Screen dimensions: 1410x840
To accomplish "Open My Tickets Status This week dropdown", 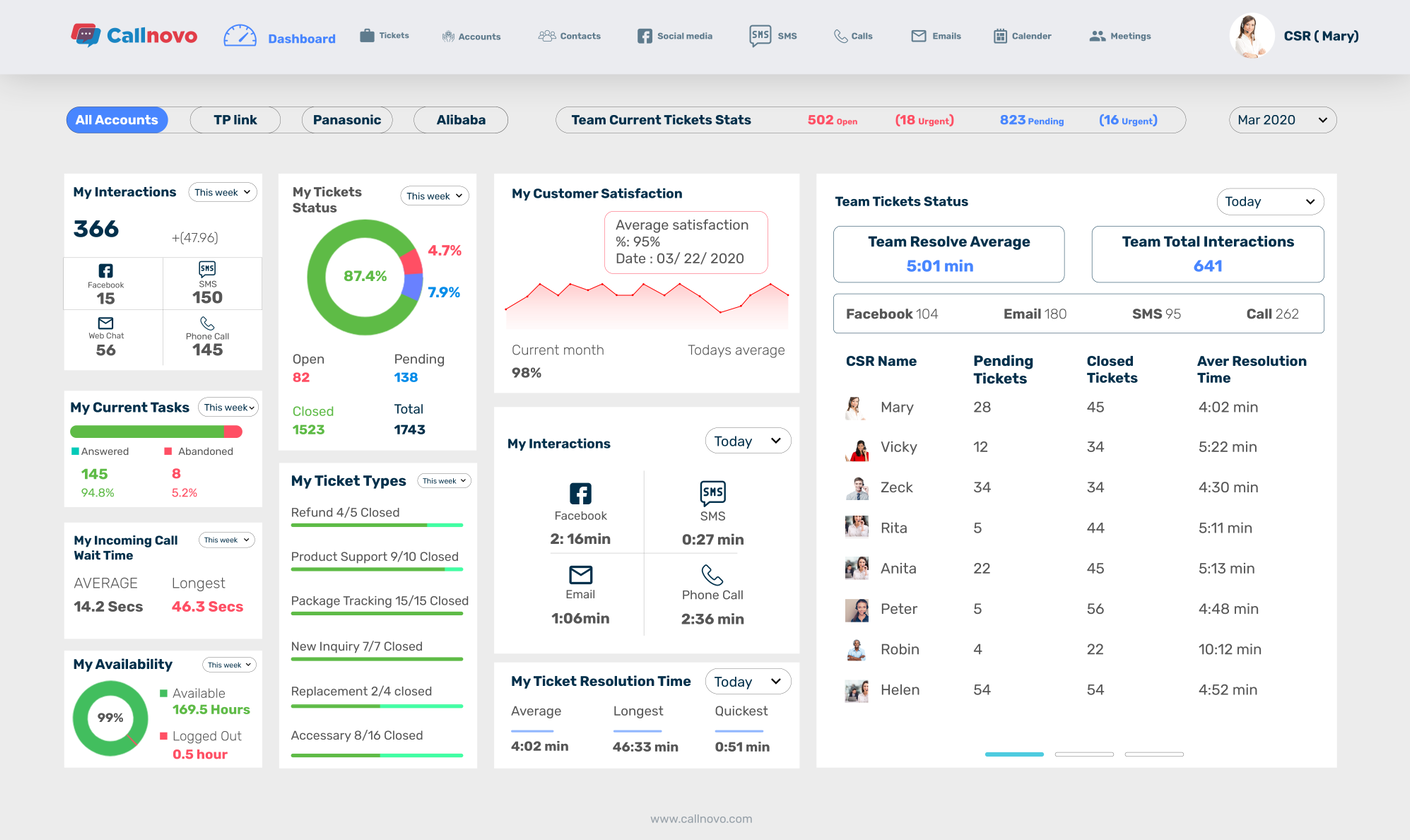I will click(434, 196).
